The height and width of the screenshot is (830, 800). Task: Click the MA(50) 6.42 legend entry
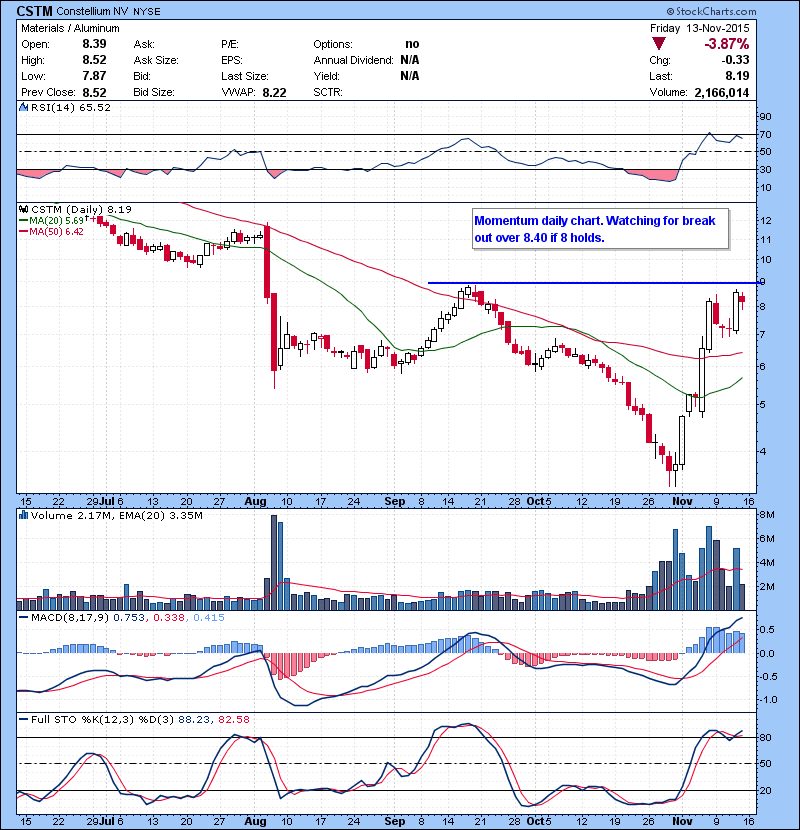coord(52,231)
